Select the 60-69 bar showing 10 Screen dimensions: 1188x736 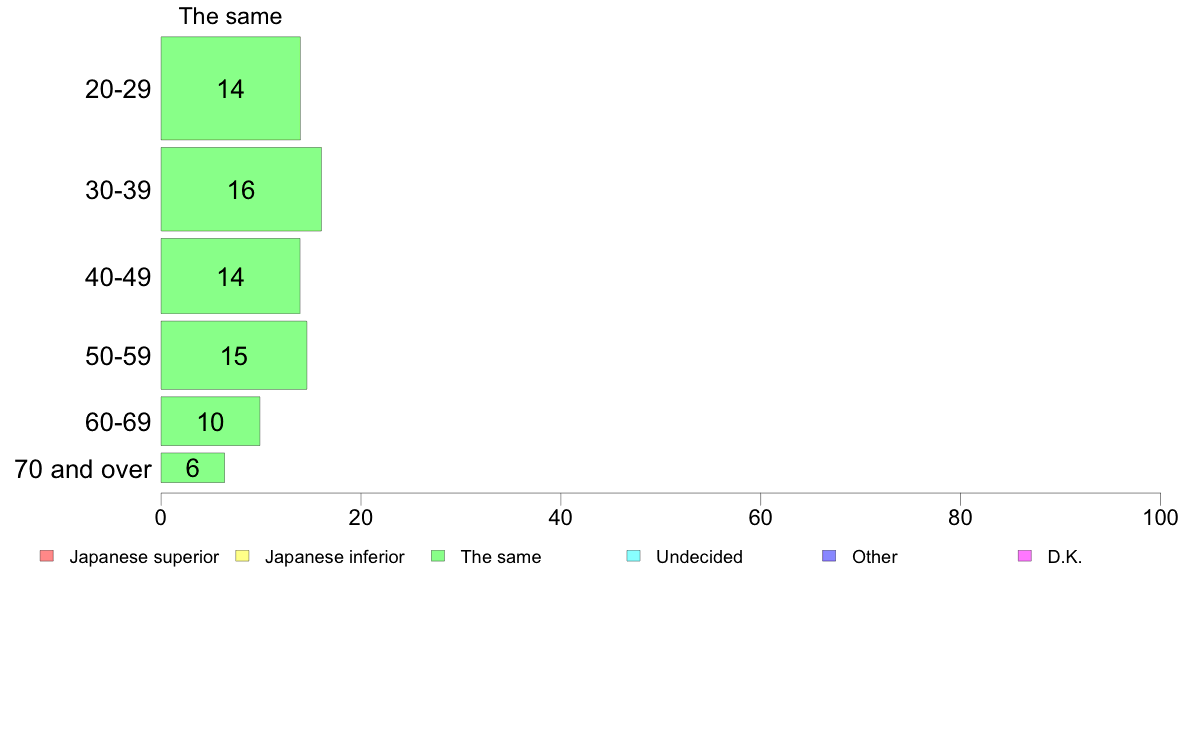point(210,421)
